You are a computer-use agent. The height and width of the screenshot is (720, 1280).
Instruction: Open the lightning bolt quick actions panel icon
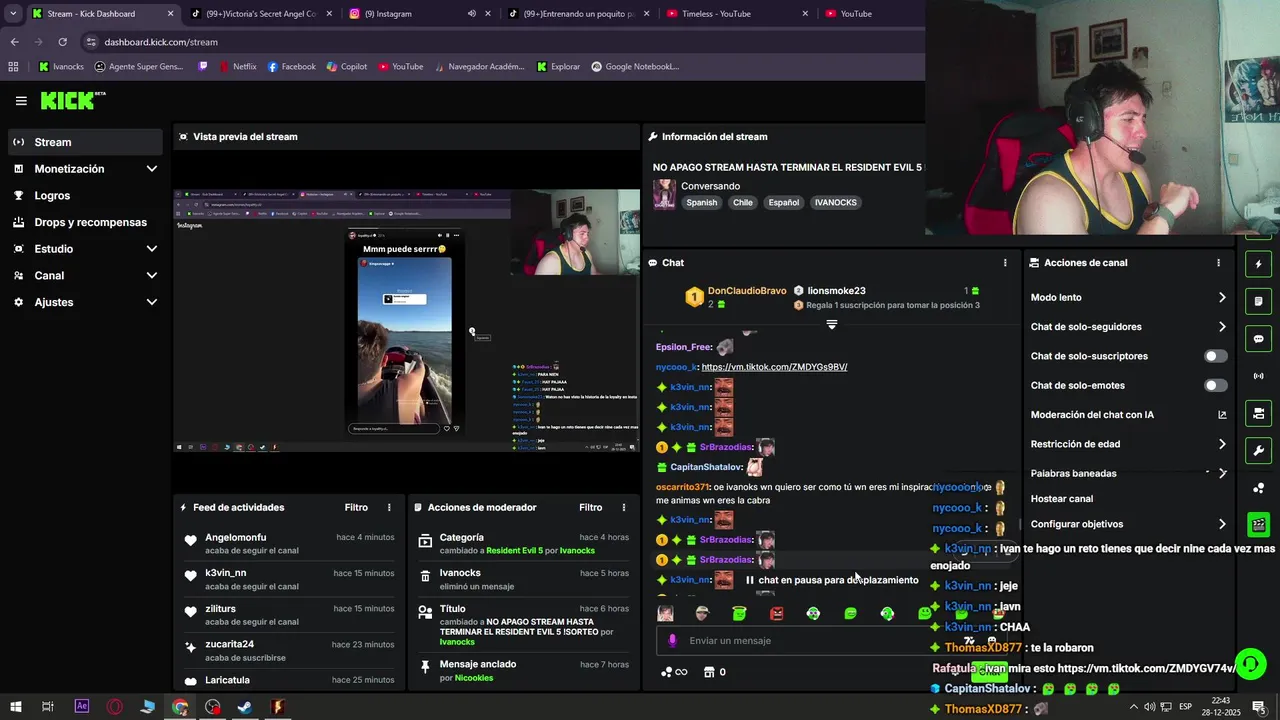tap(1258, 264)
